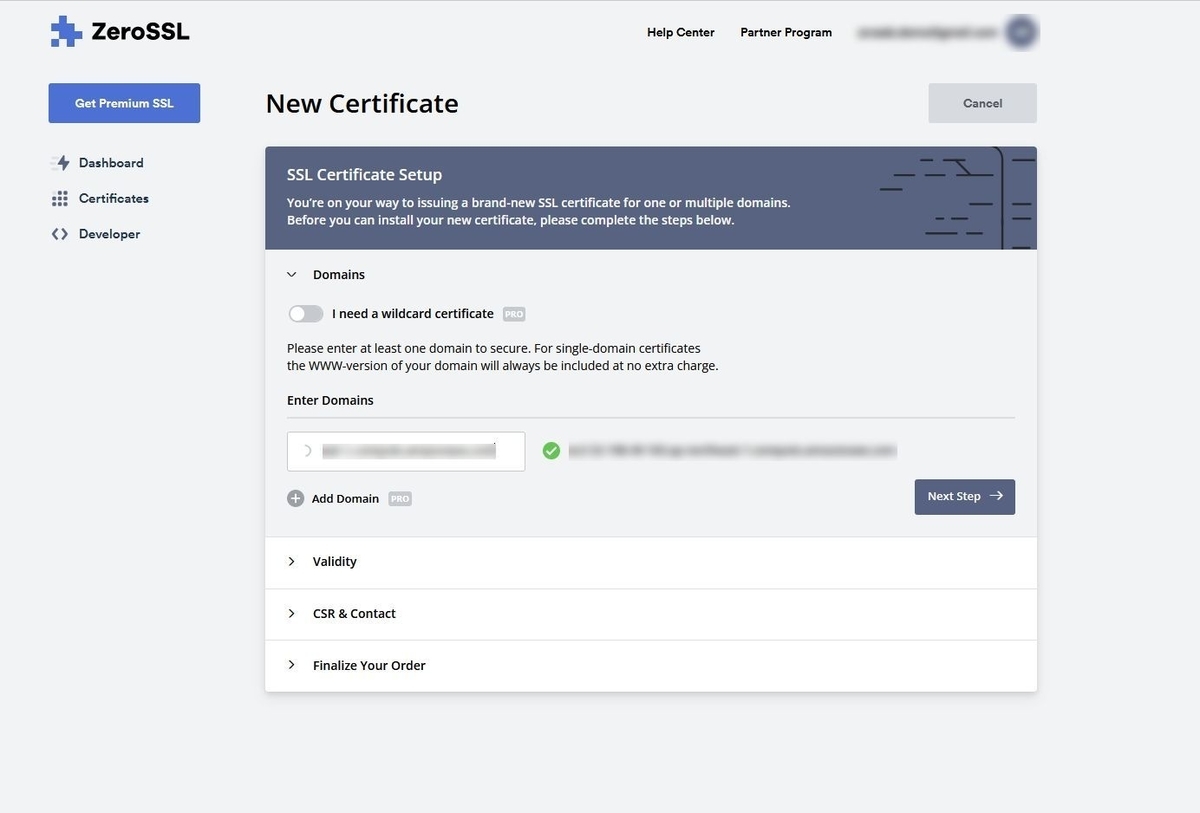This screenshot has height=813, width=1200.
Task: Click the Developer code brackets icon
Action: tap(60, 234)
